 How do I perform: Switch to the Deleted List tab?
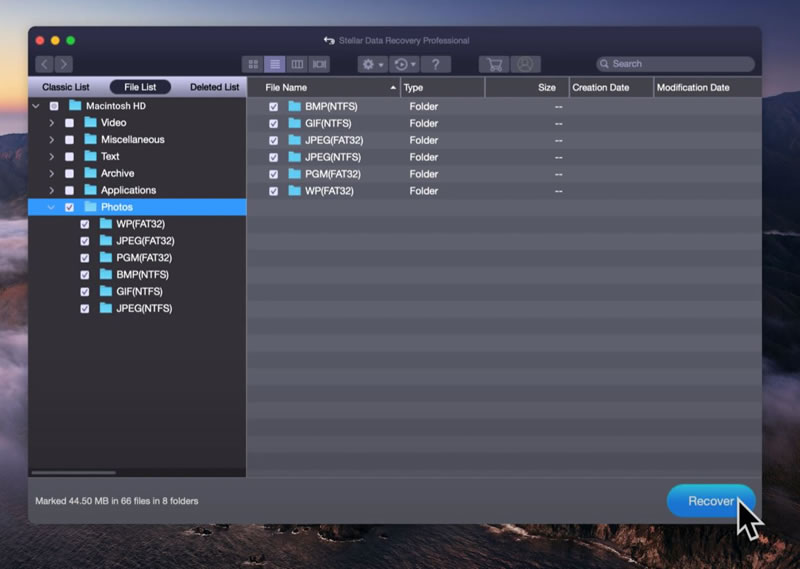coord(214,87)
